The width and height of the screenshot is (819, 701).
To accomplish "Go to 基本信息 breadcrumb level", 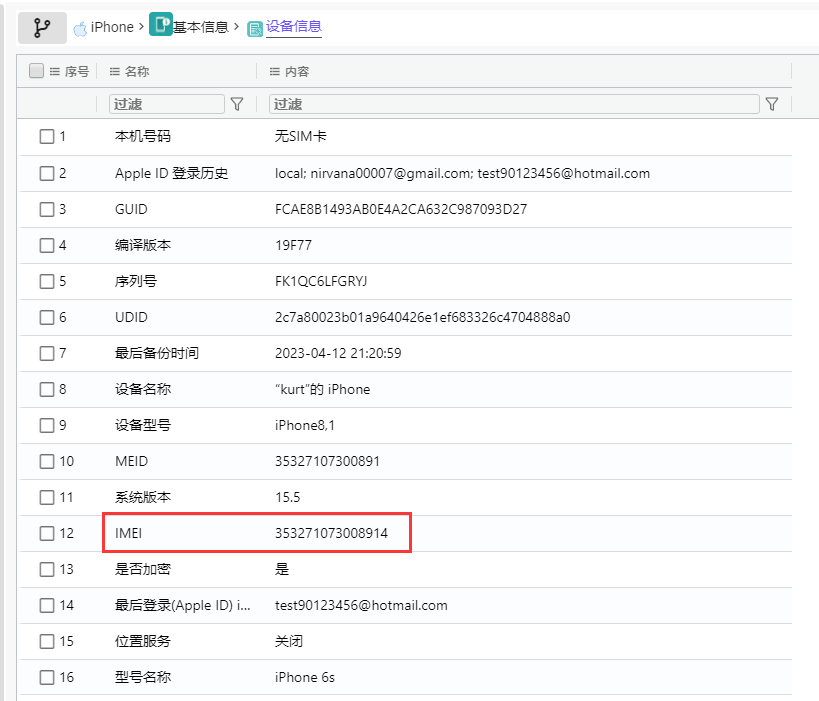I will click(201, 27).
